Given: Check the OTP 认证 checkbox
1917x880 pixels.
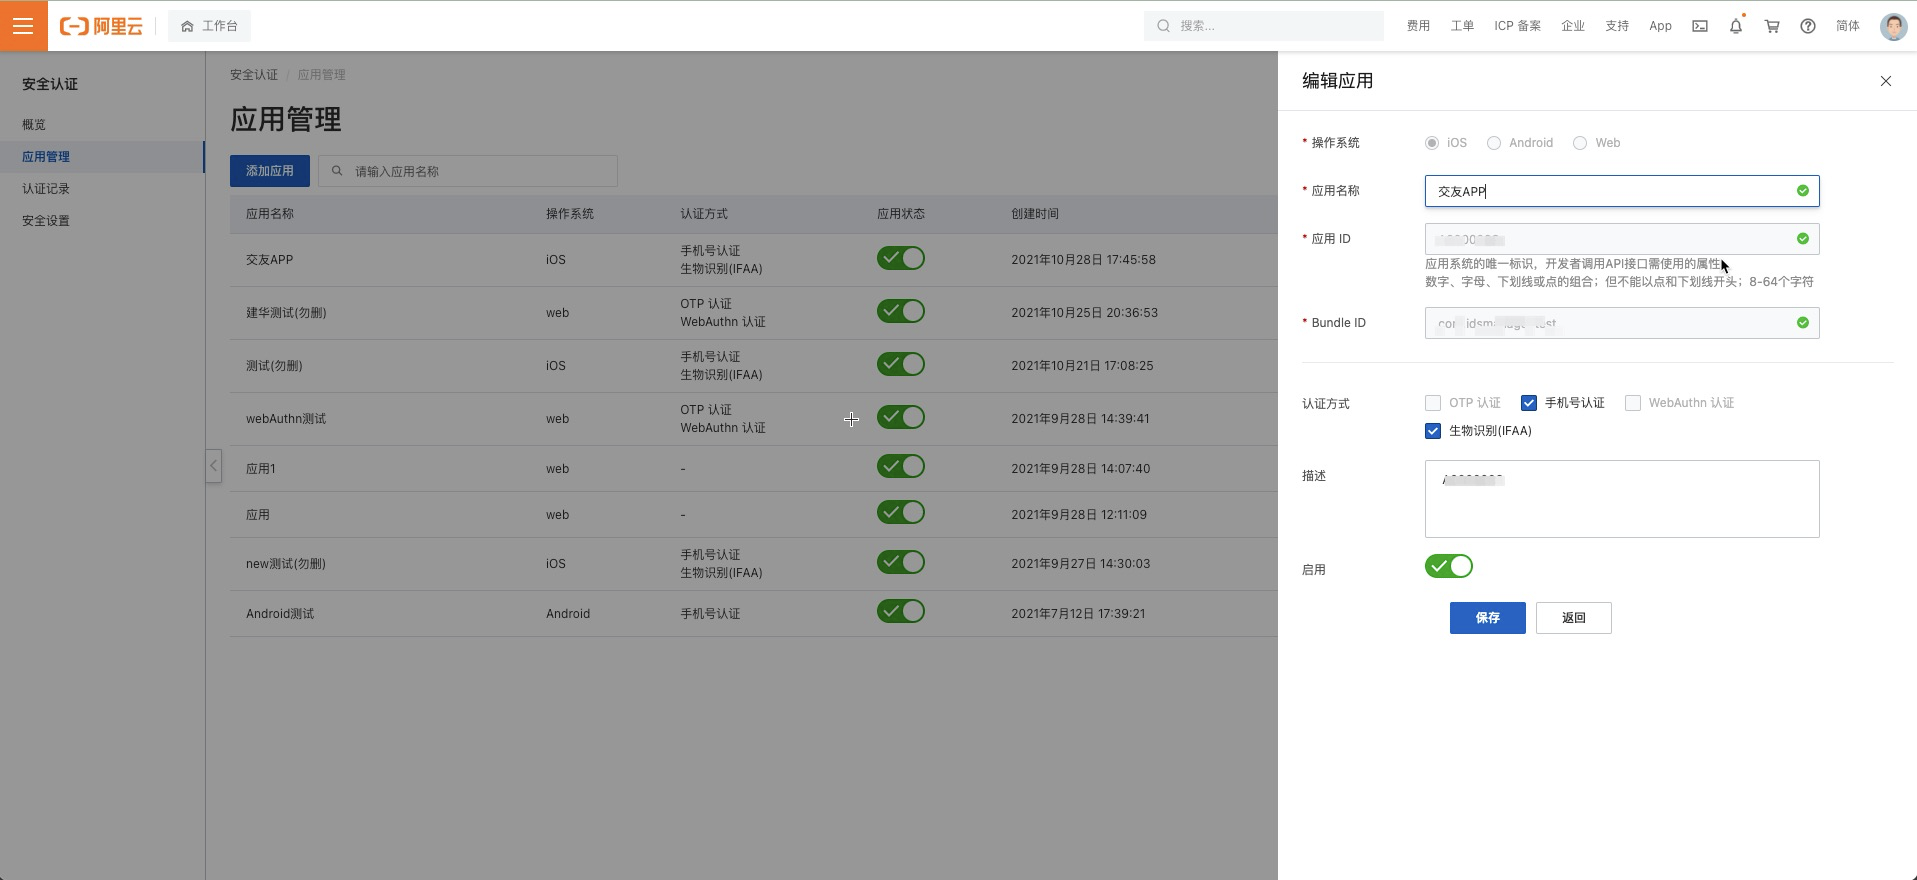Looking at the screenshot, I should pos(1433,403).
